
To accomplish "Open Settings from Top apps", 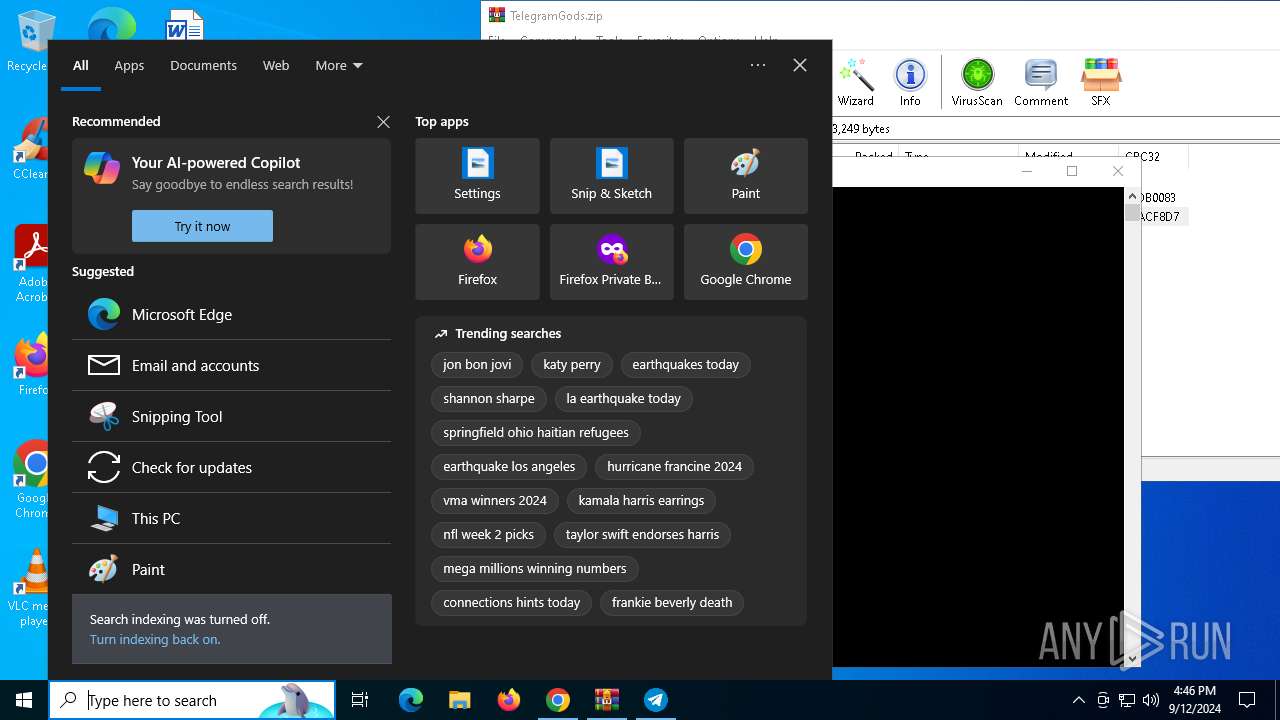I will pyautogui.click(x=477, y=176).
